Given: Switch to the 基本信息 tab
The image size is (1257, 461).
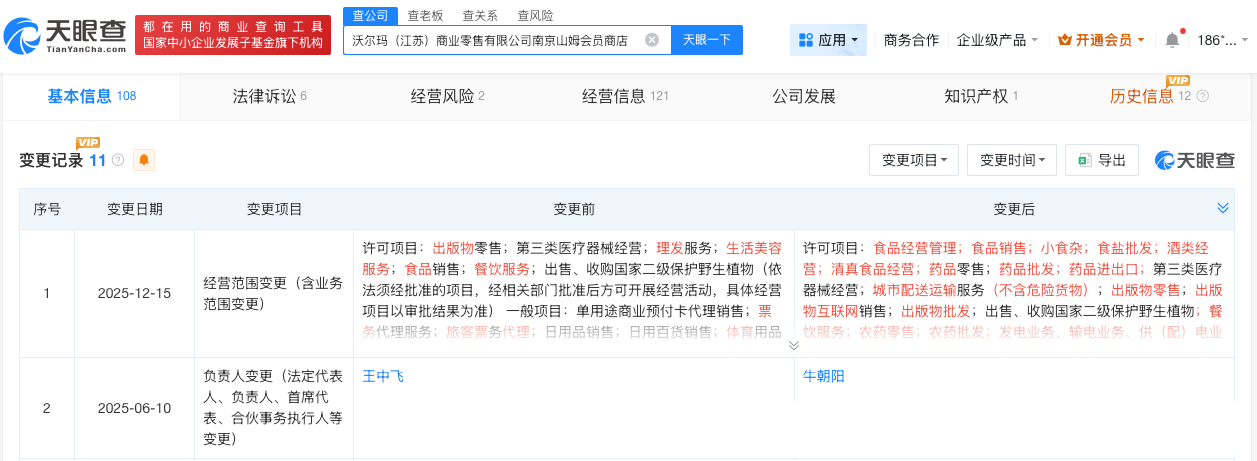Looking at the screenshot, I should [91, 96].
